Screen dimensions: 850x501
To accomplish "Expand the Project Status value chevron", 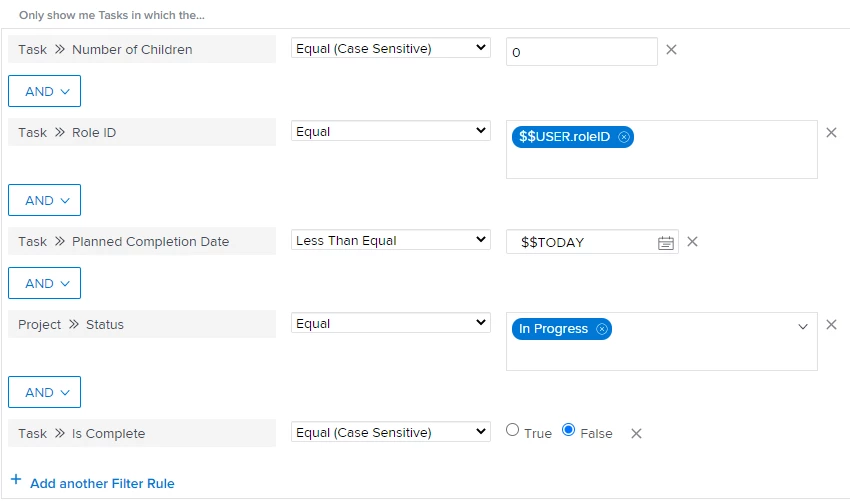I will [x=803, y=327].
